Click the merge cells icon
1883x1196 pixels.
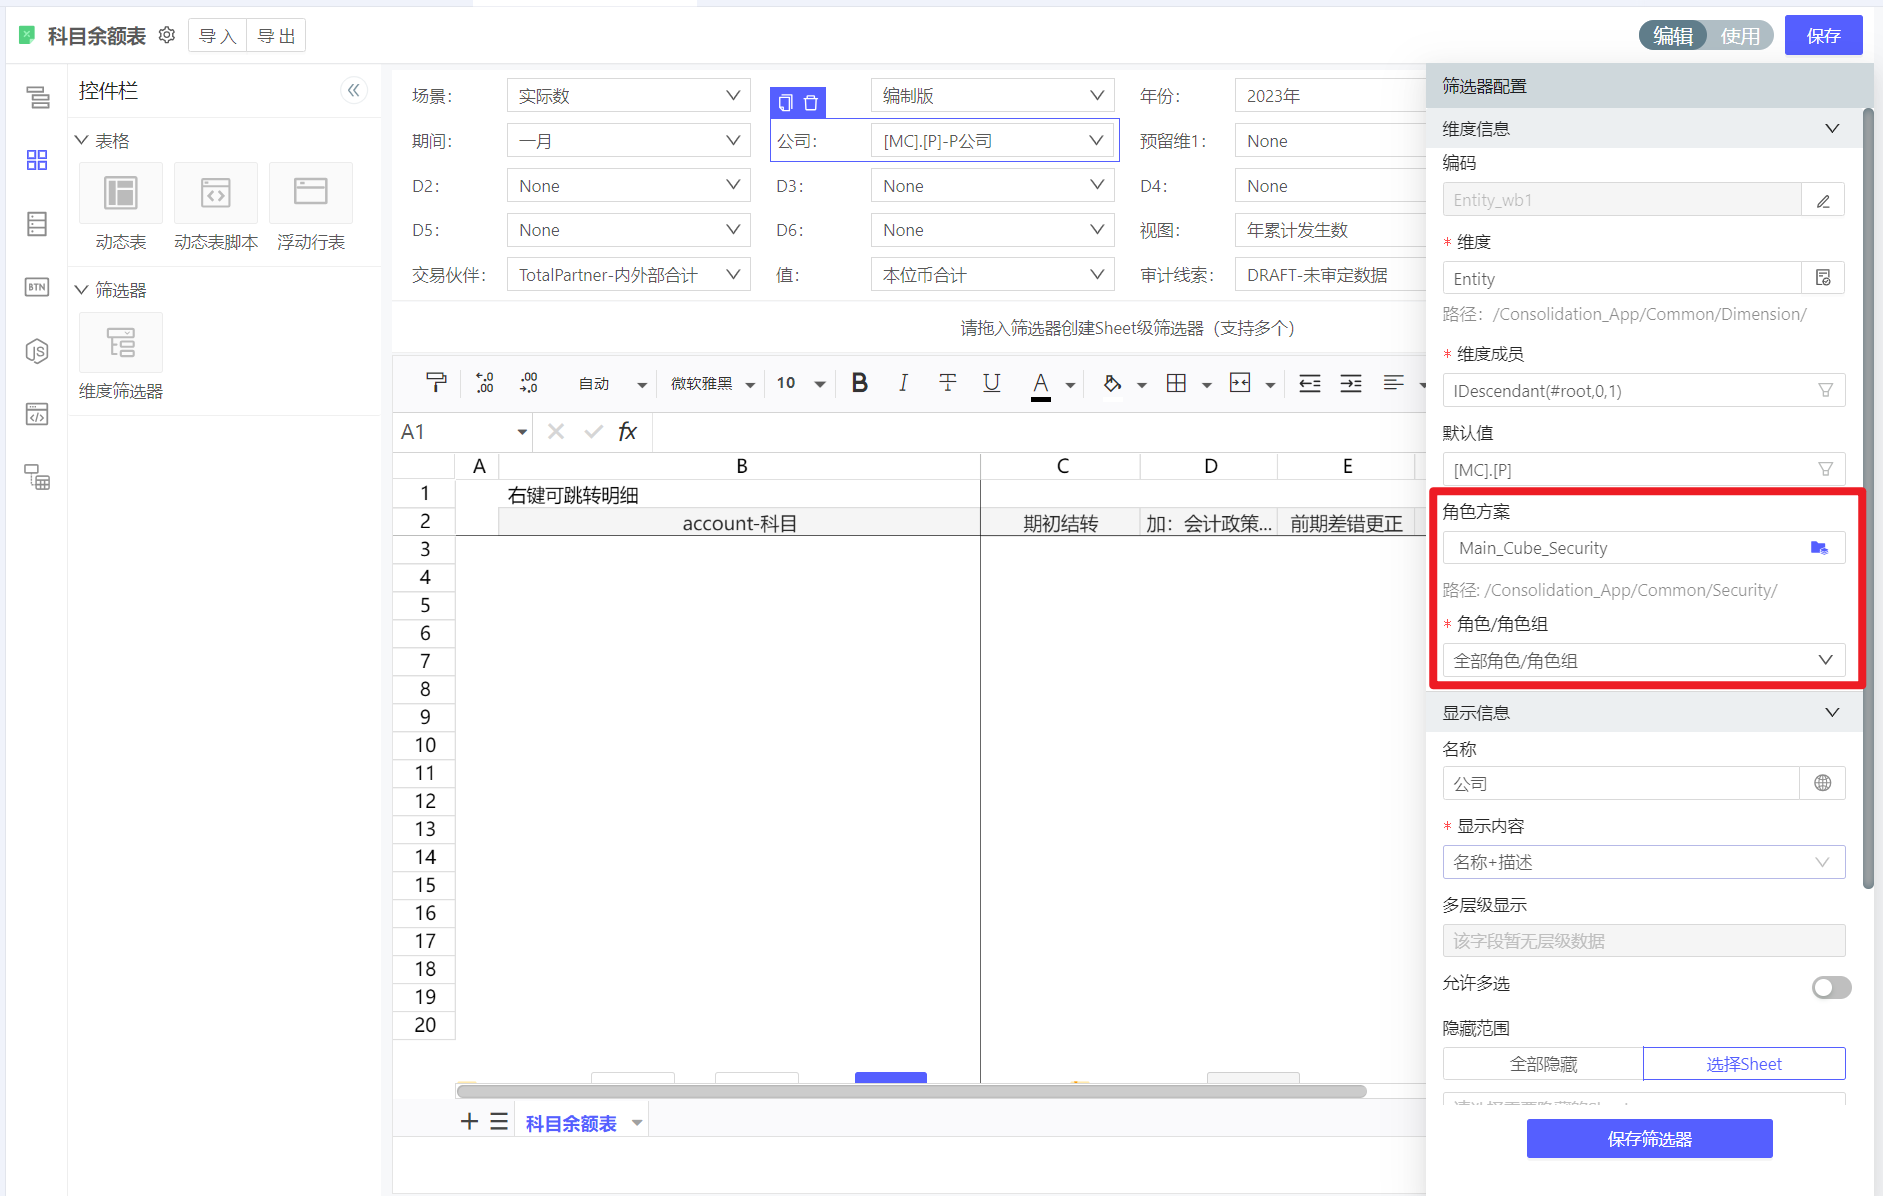click(x=1240, y=383)
